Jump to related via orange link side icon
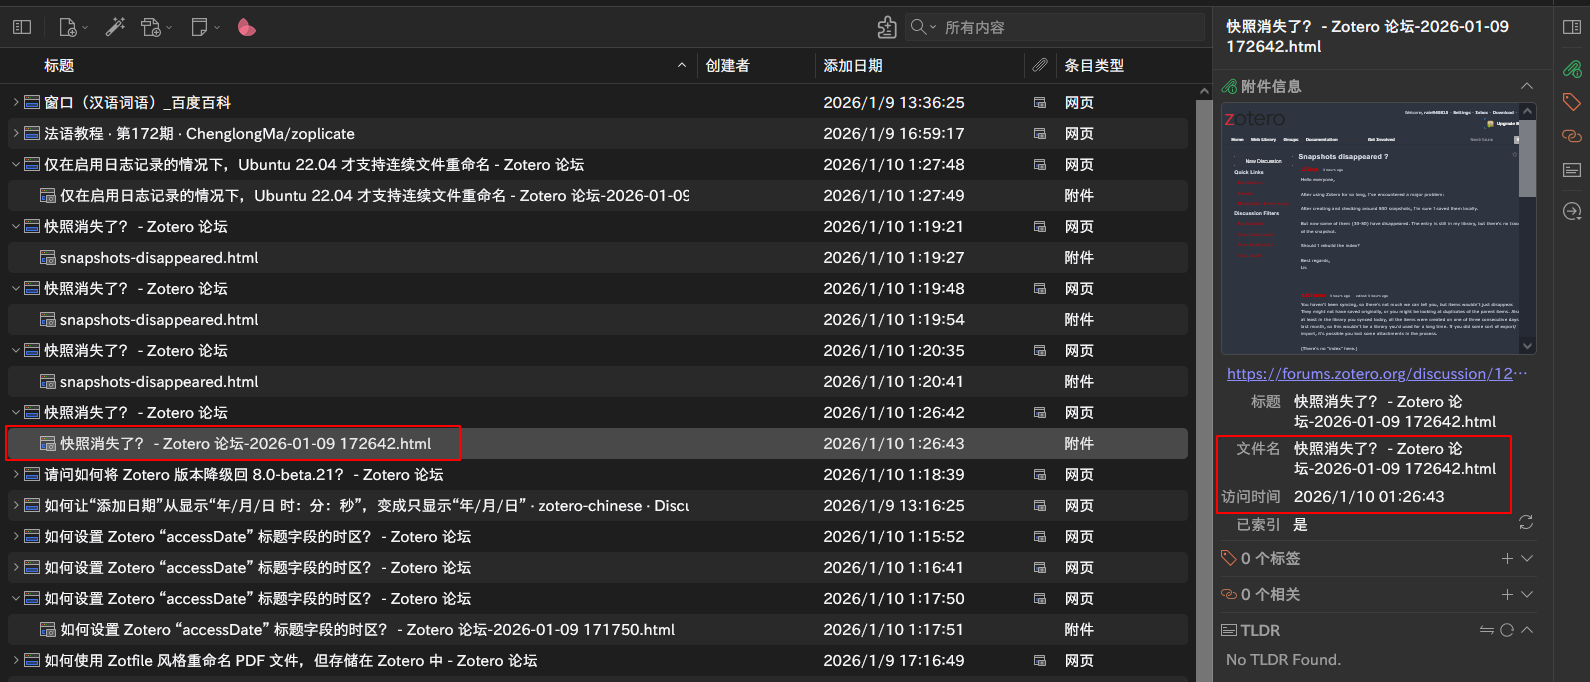 point(1572,135)
